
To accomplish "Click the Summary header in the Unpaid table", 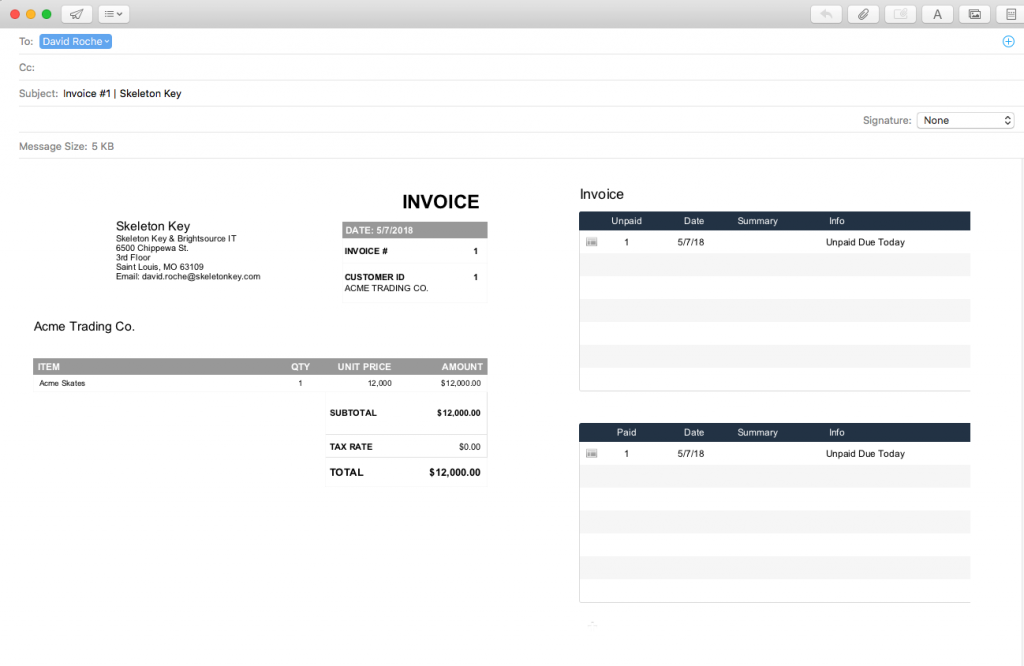I will click(758, 221).
